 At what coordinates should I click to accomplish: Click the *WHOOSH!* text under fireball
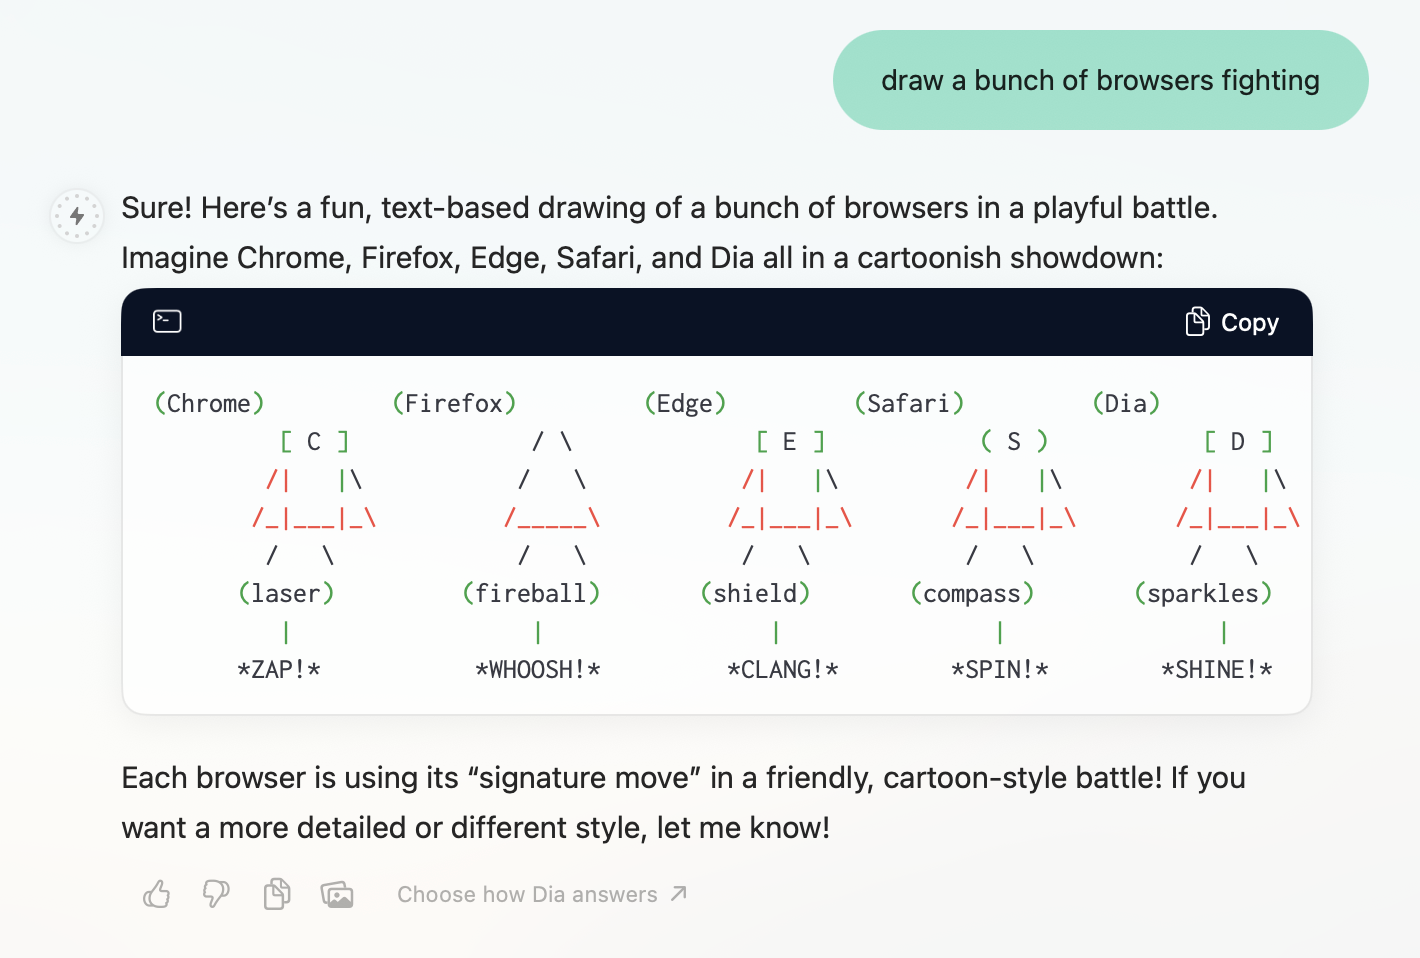tap(538, 669)
